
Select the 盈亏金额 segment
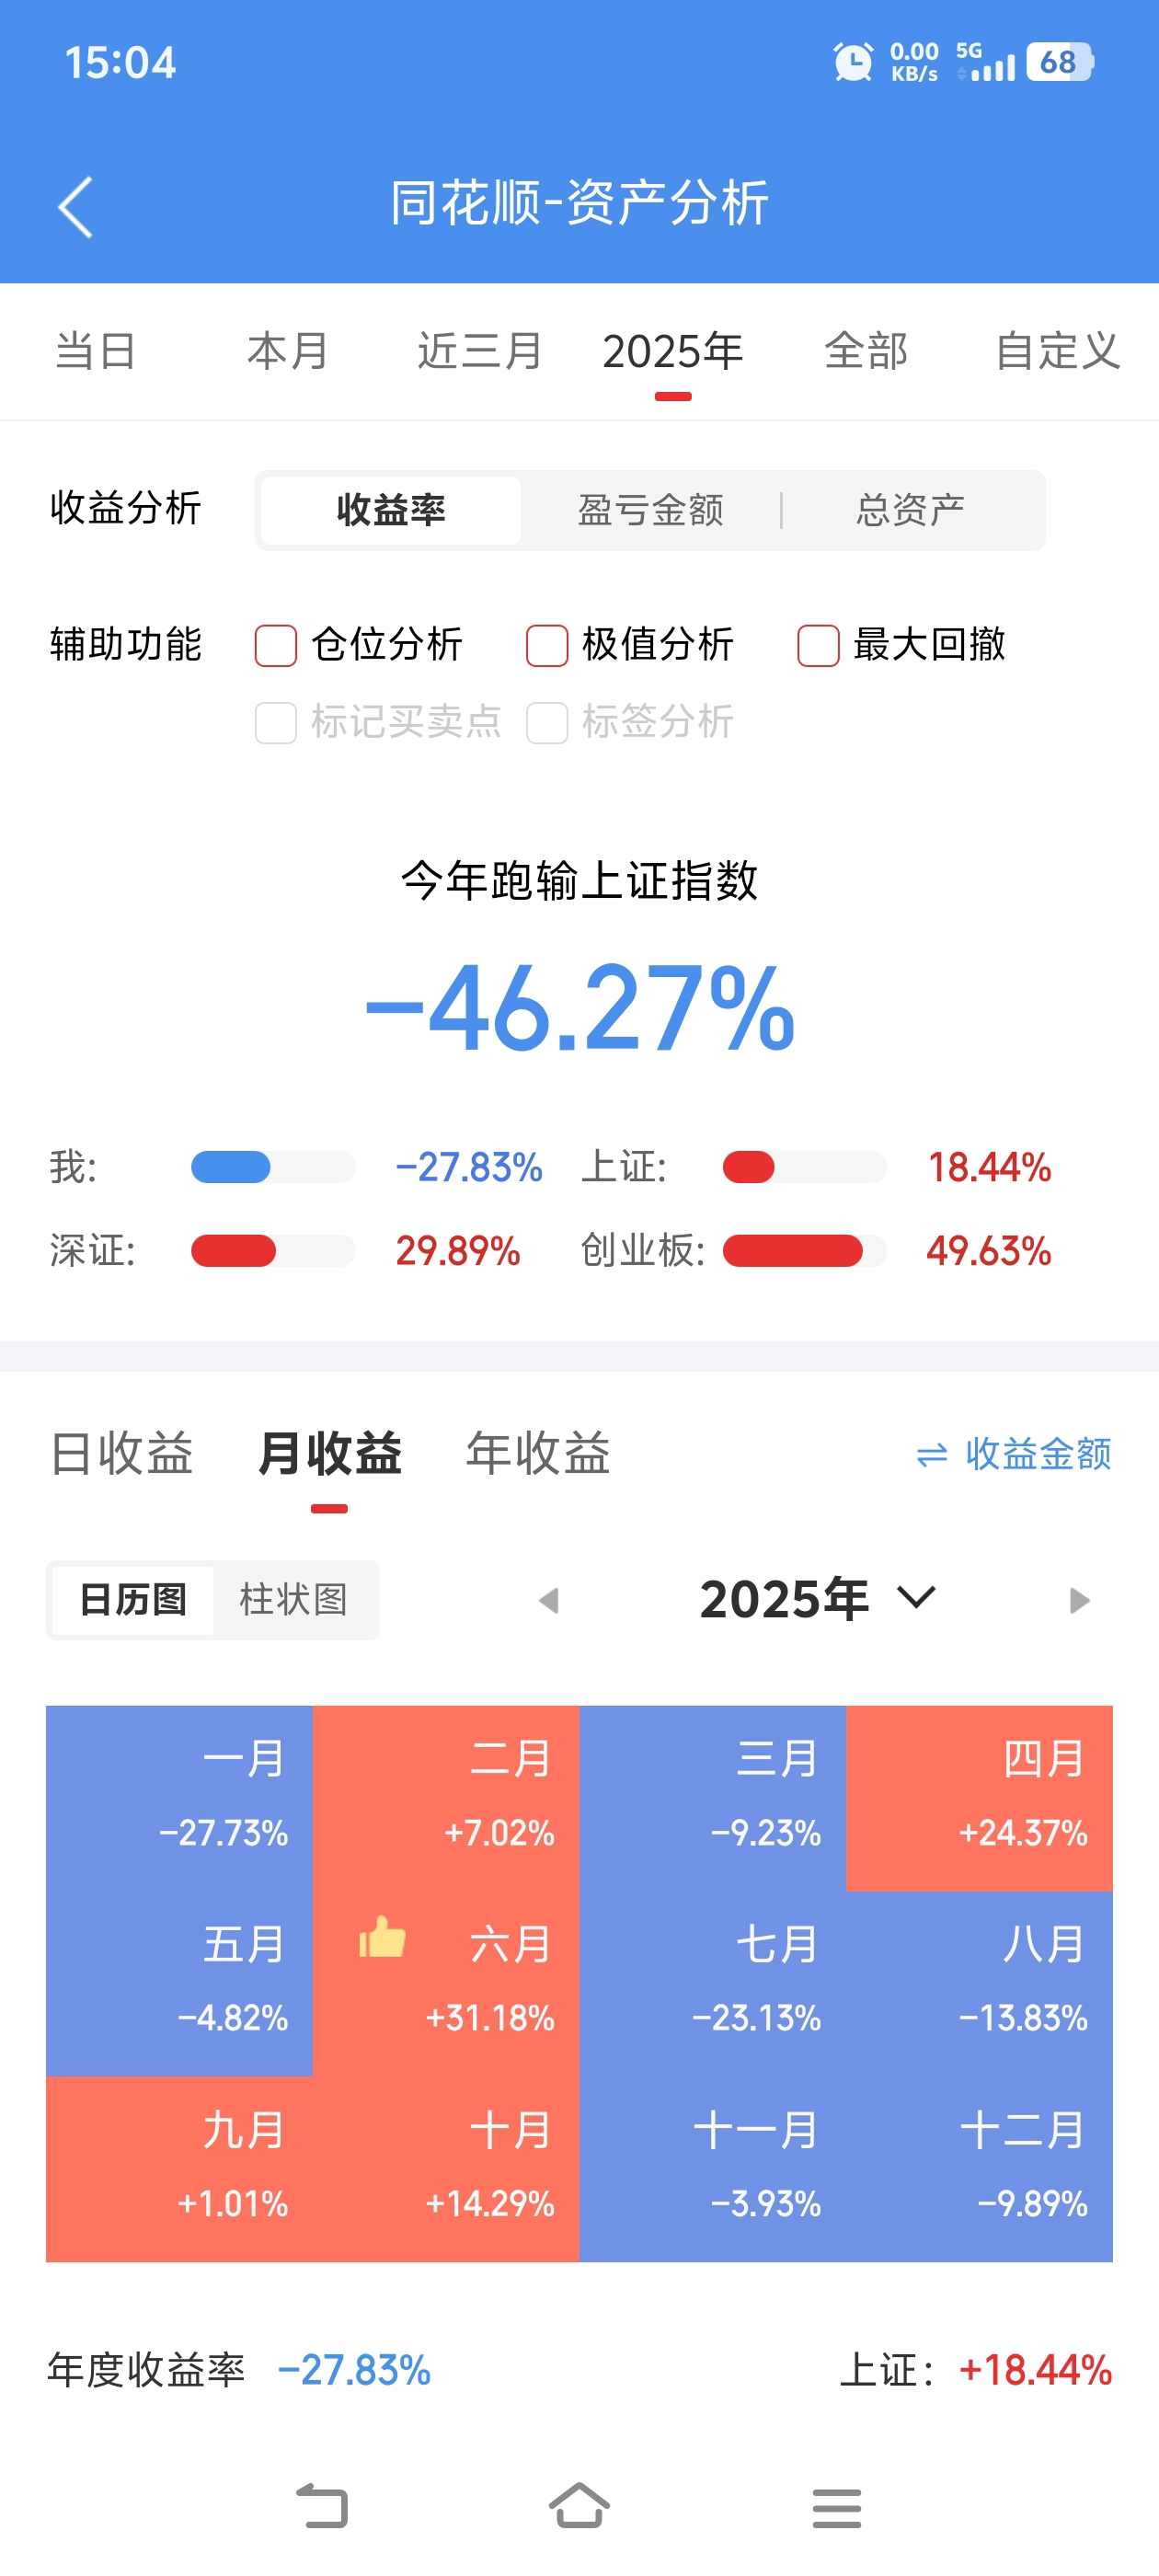[650, 510]
